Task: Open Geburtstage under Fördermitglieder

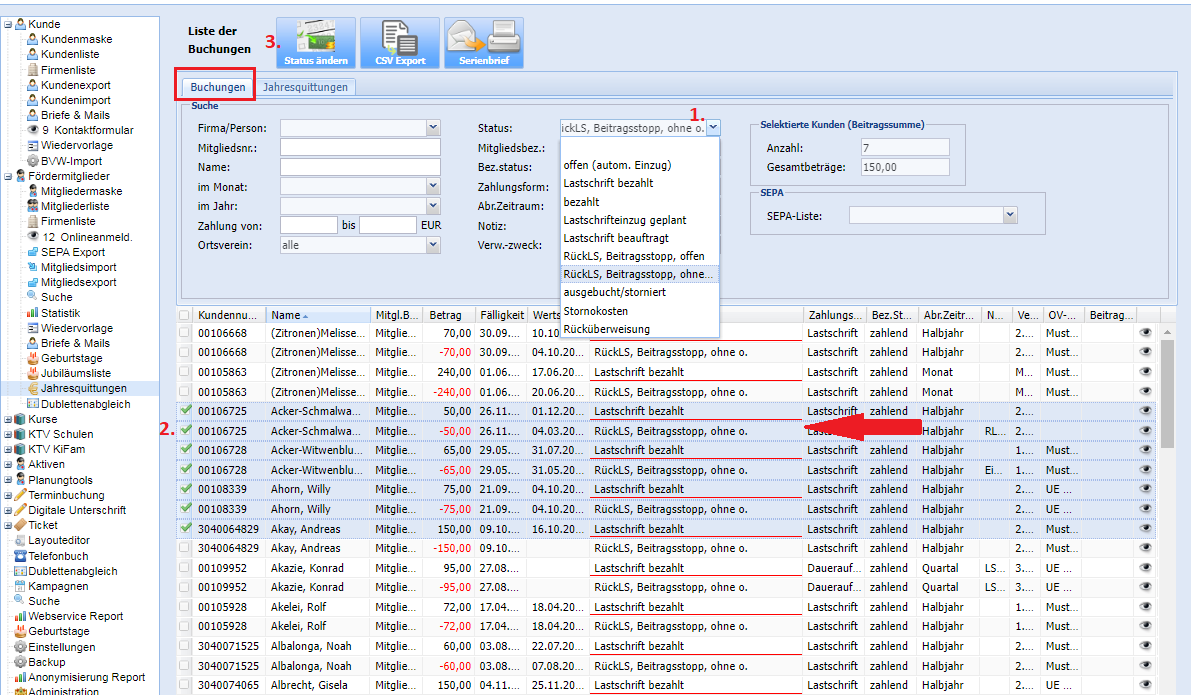Action: pyautogui.click(x=71, y=358)
